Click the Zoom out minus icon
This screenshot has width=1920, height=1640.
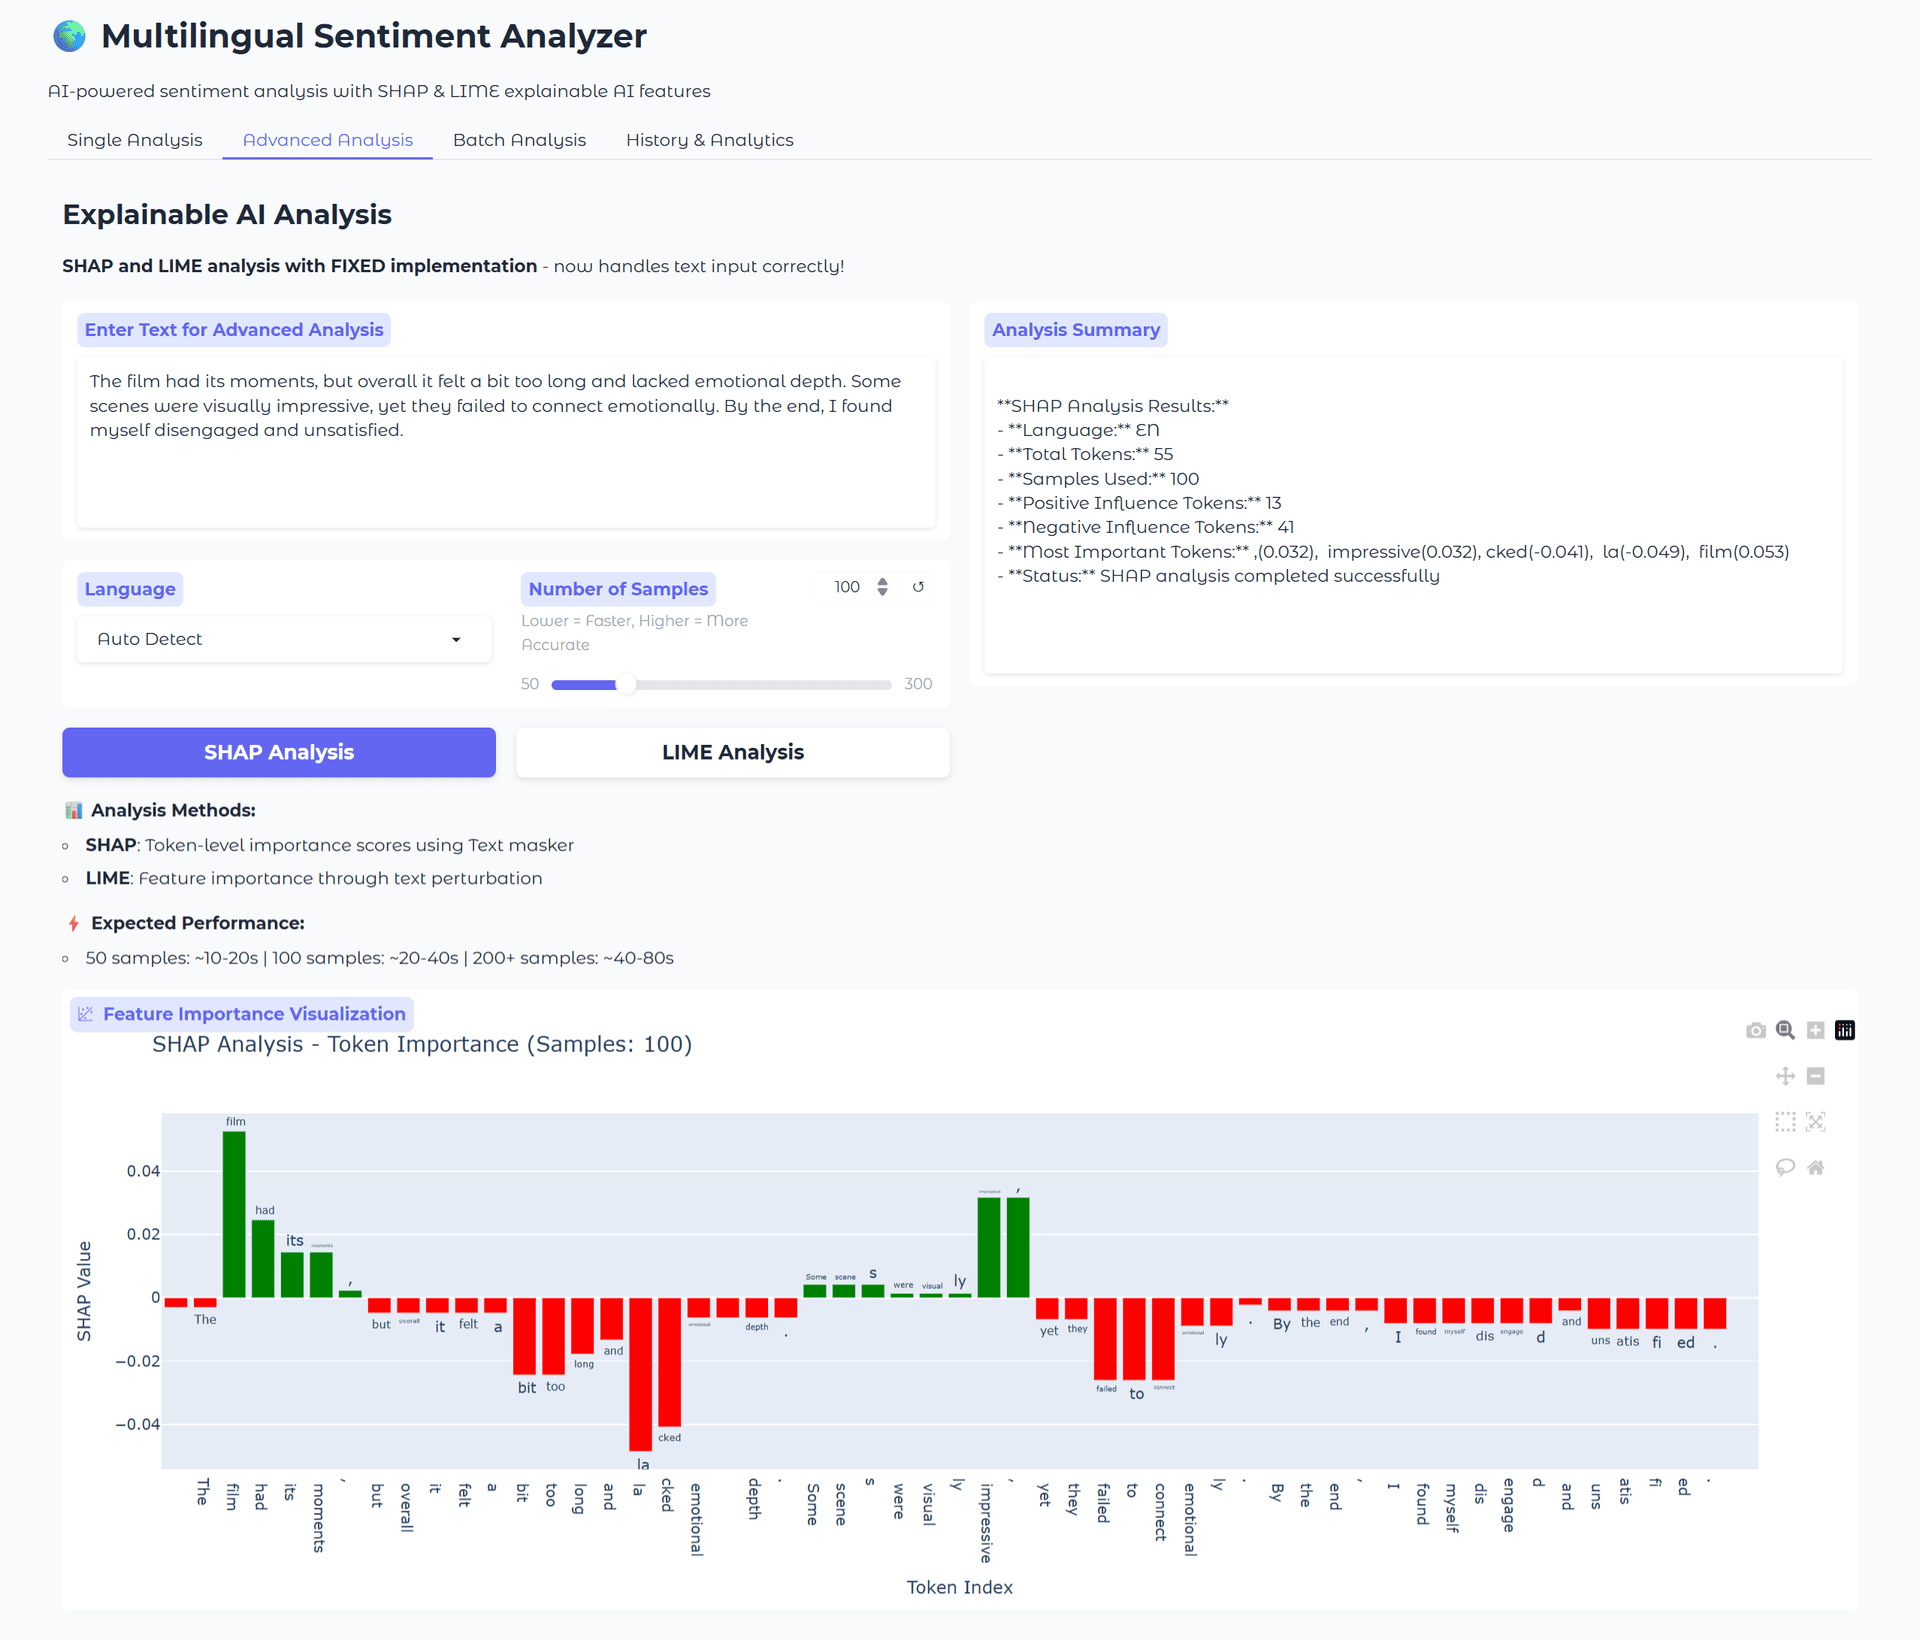pyautogui.click(x=1816, y=1076)
